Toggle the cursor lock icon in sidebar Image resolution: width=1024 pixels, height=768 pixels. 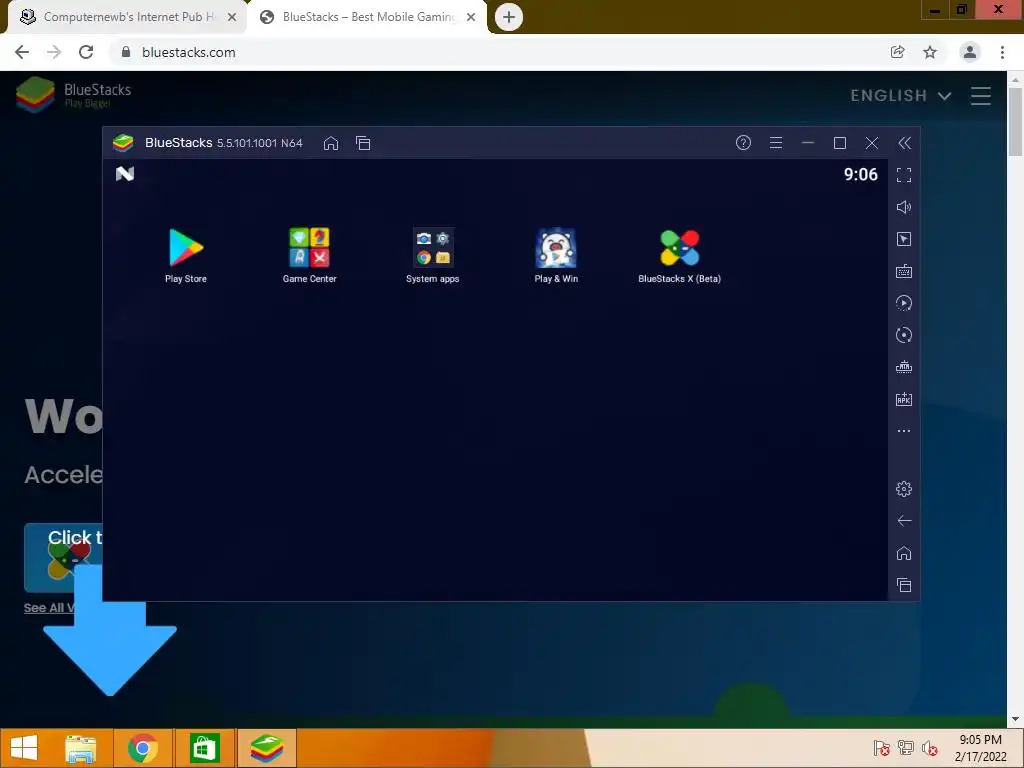click(904, 239)
